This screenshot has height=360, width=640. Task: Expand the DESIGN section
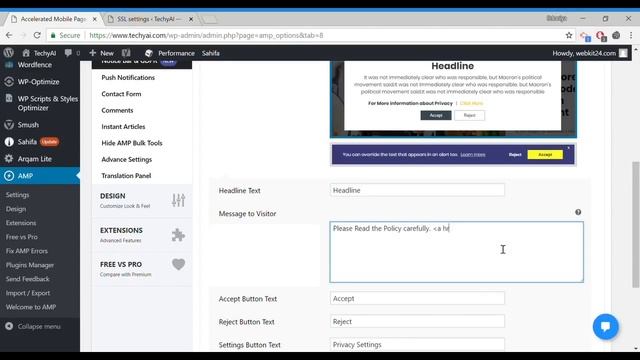[x=142, y=200]
